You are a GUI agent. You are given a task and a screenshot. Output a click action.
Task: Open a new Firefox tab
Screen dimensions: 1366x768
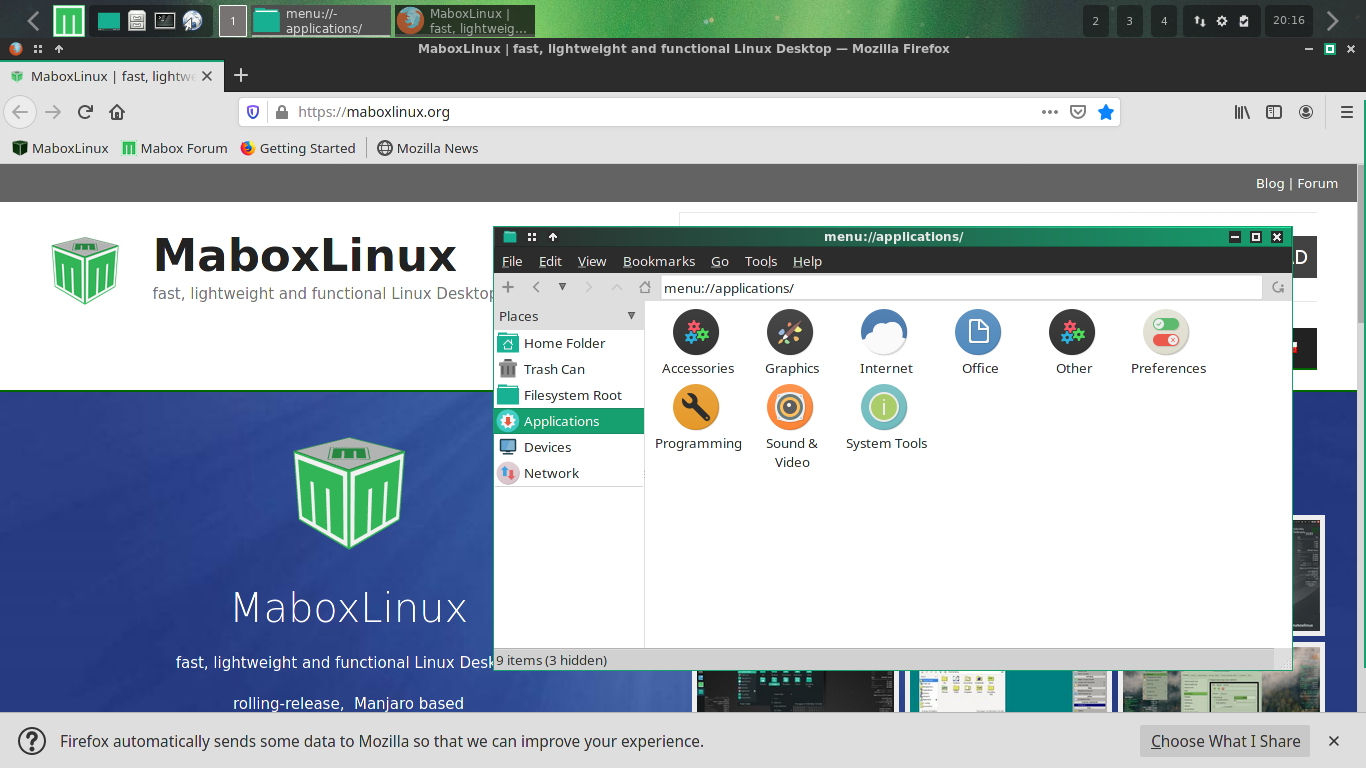point(240,75)
